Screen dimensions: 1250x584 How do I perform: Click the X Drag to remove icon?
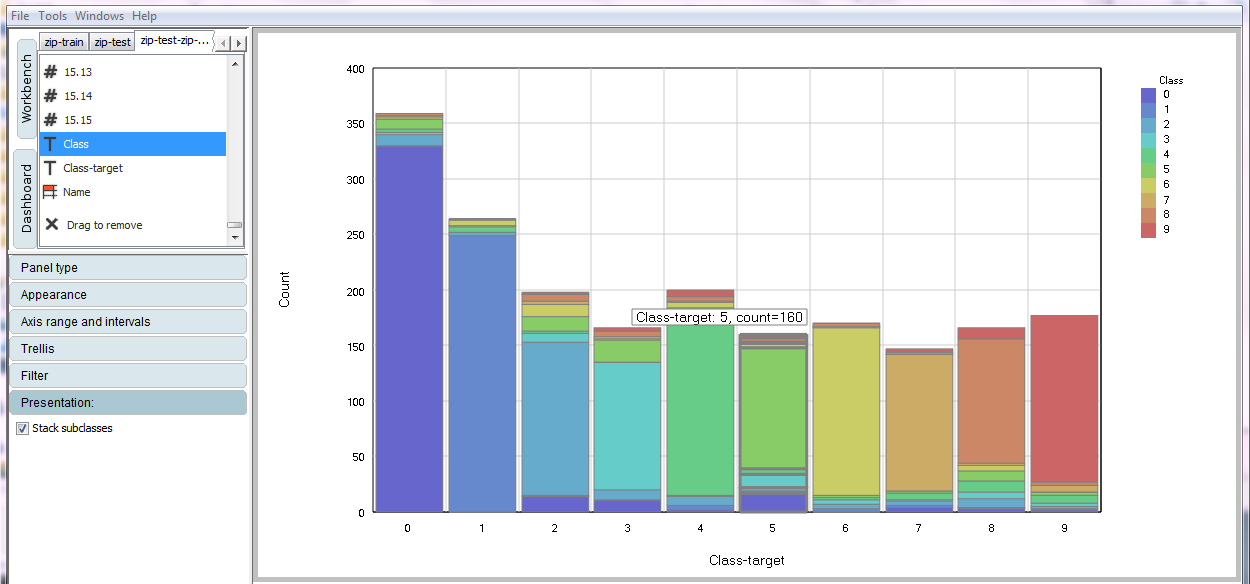point(51,225)
